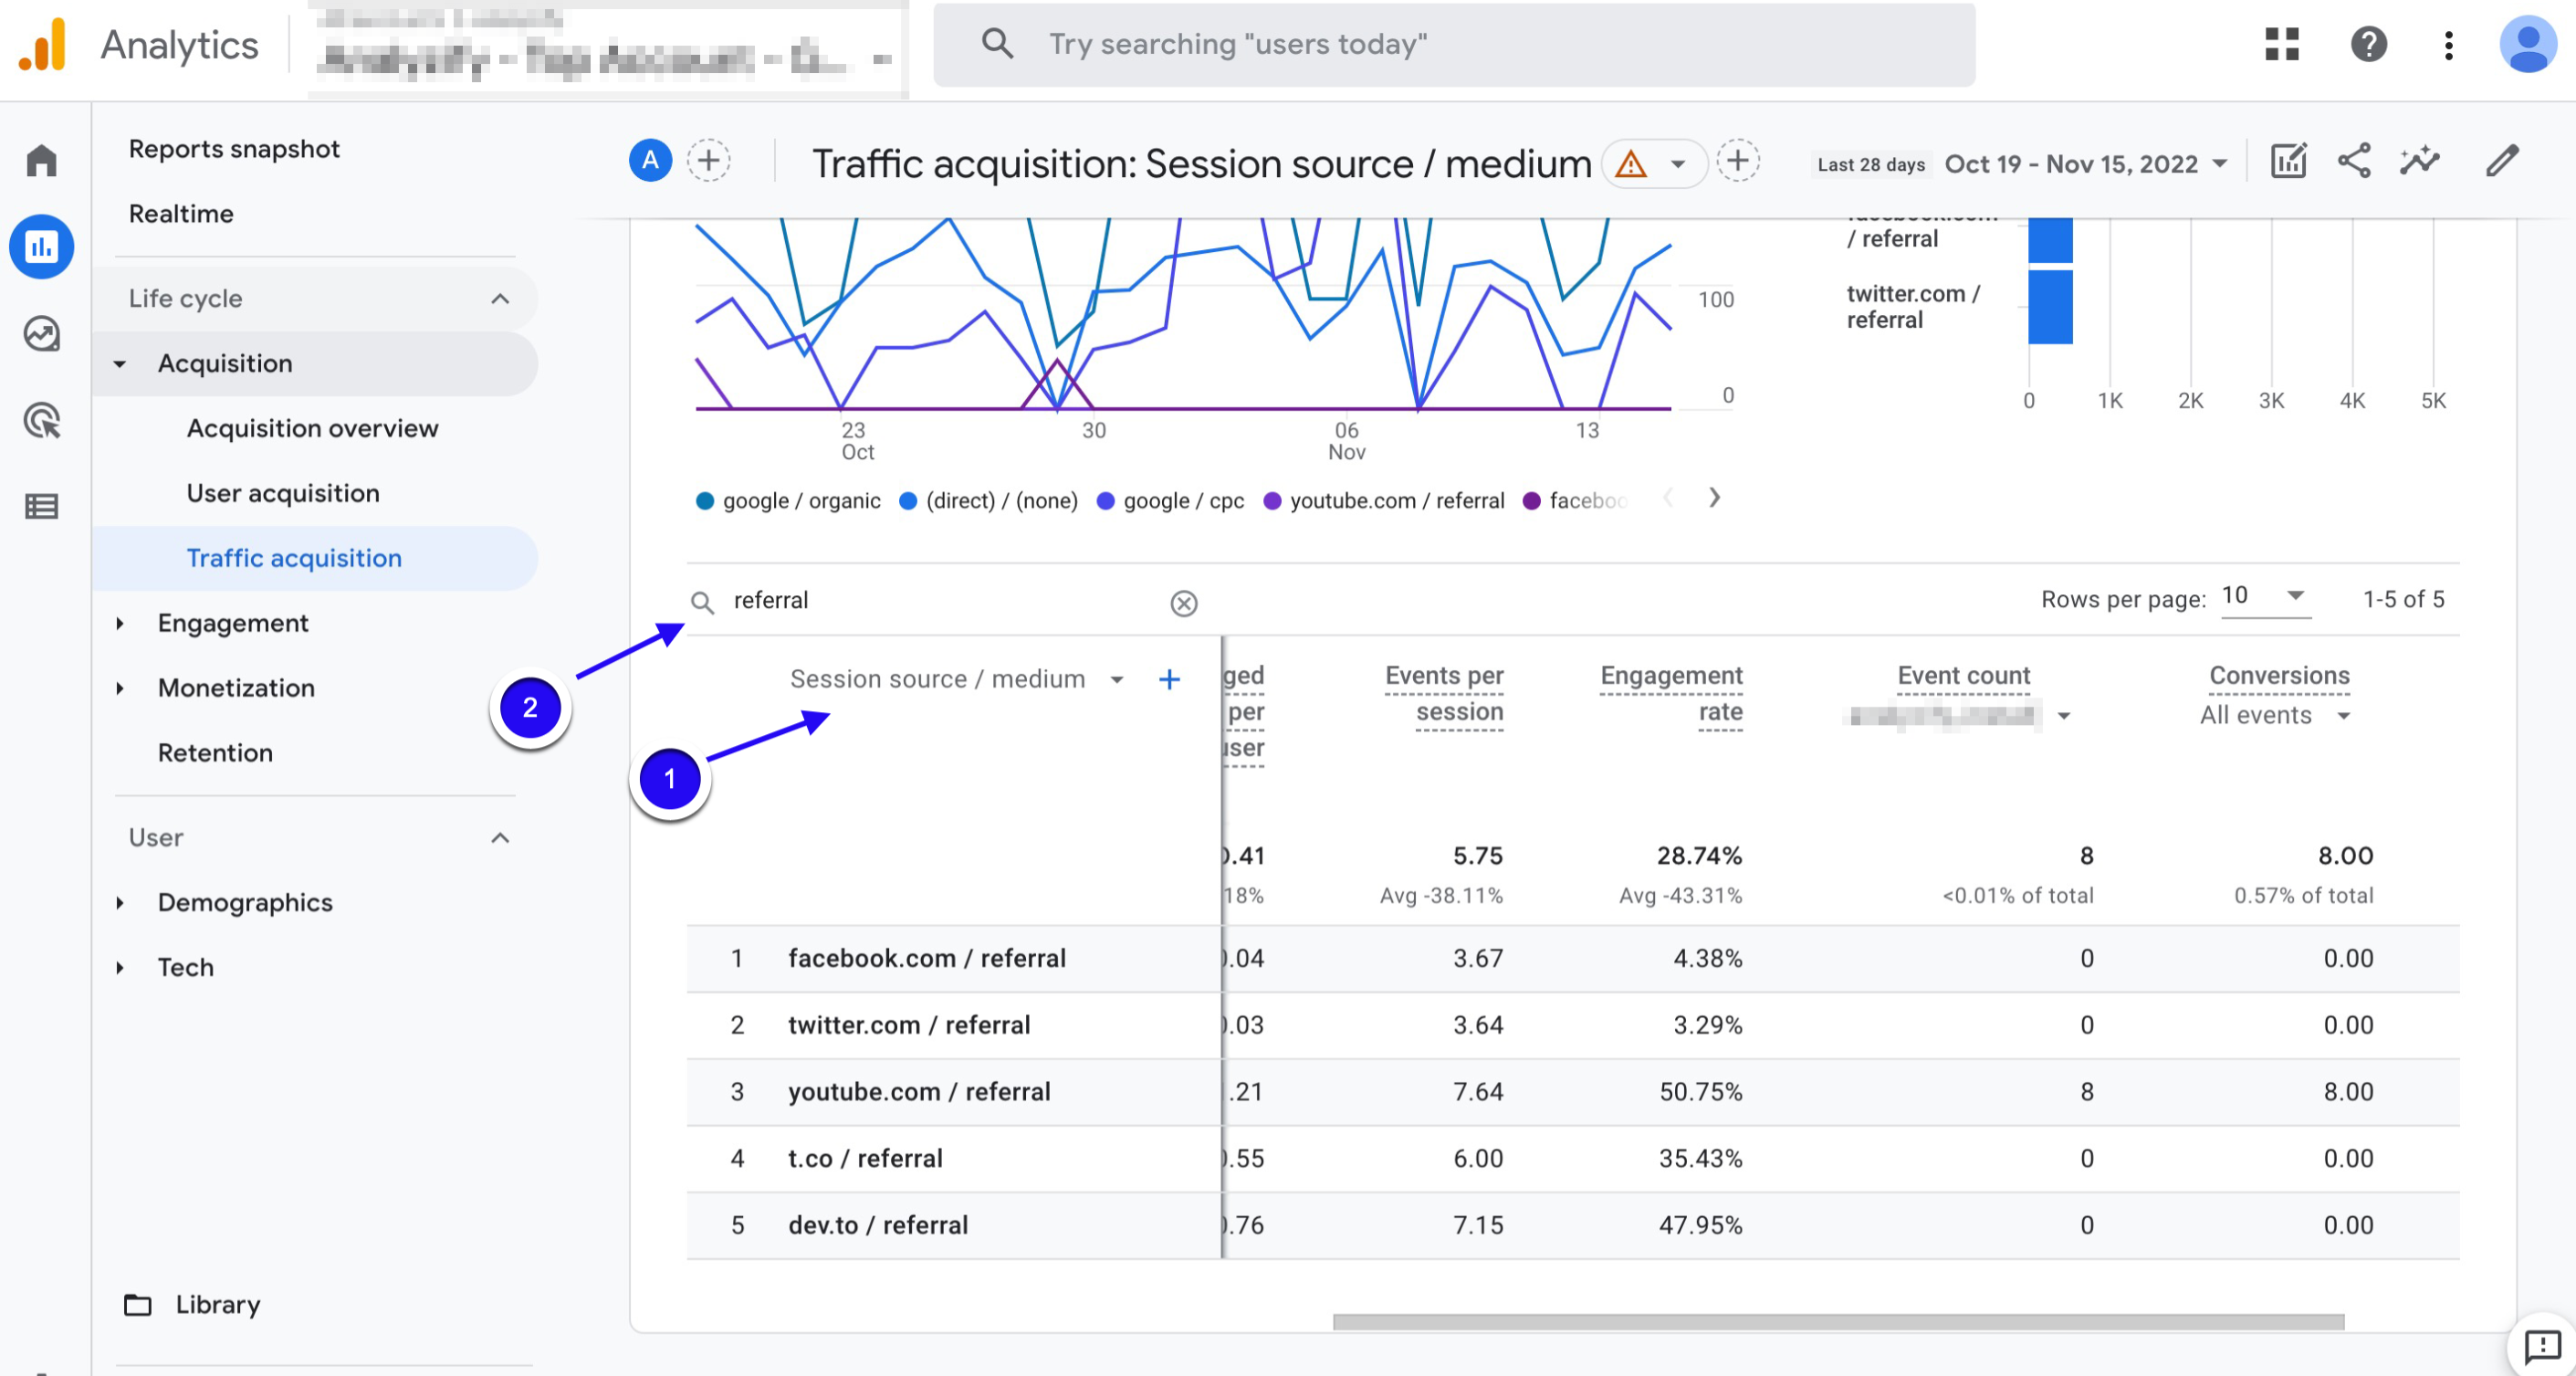The width and height of the screenshot is (2576, 1376).
Task: Click the customize chart icon
Action: (2287, 162)
